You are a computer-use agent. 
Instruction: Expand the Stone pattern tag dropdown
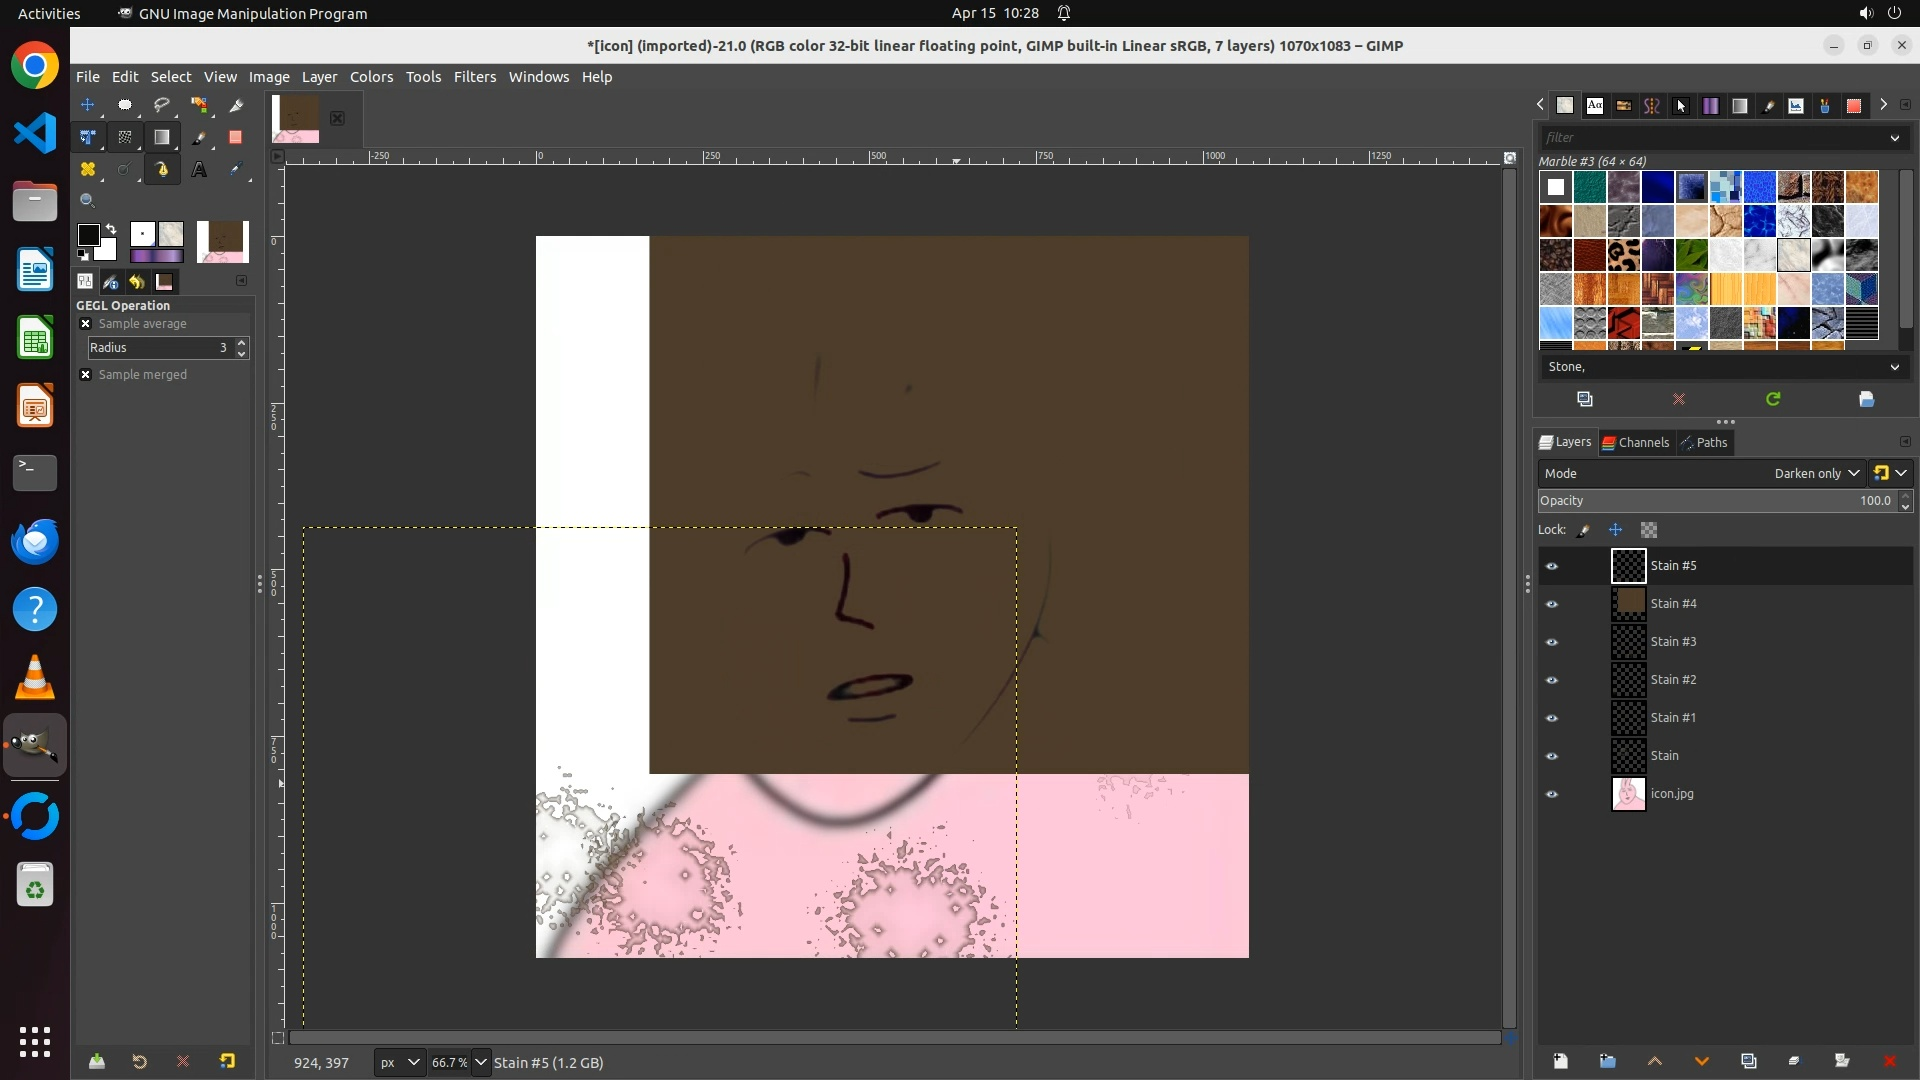click(x=1894, y=367)
